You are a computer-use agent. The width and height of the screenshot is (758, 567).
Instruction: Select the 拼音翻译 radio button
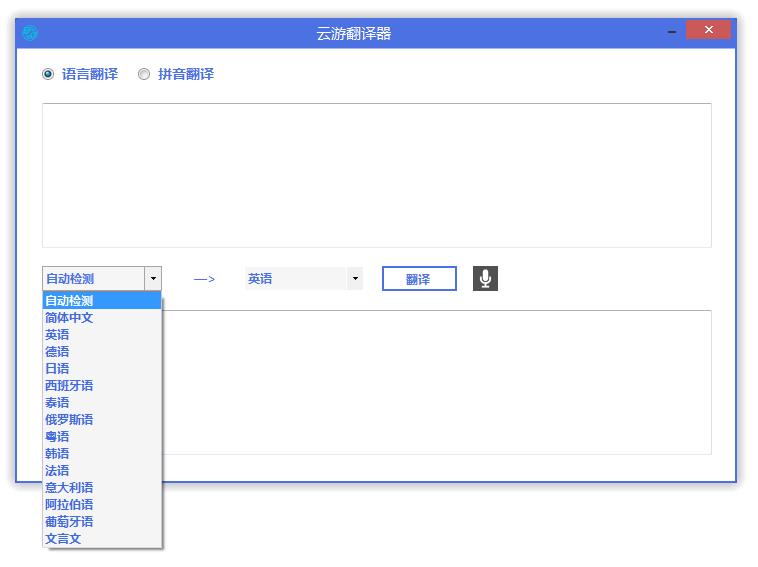[x=144, y=74]
